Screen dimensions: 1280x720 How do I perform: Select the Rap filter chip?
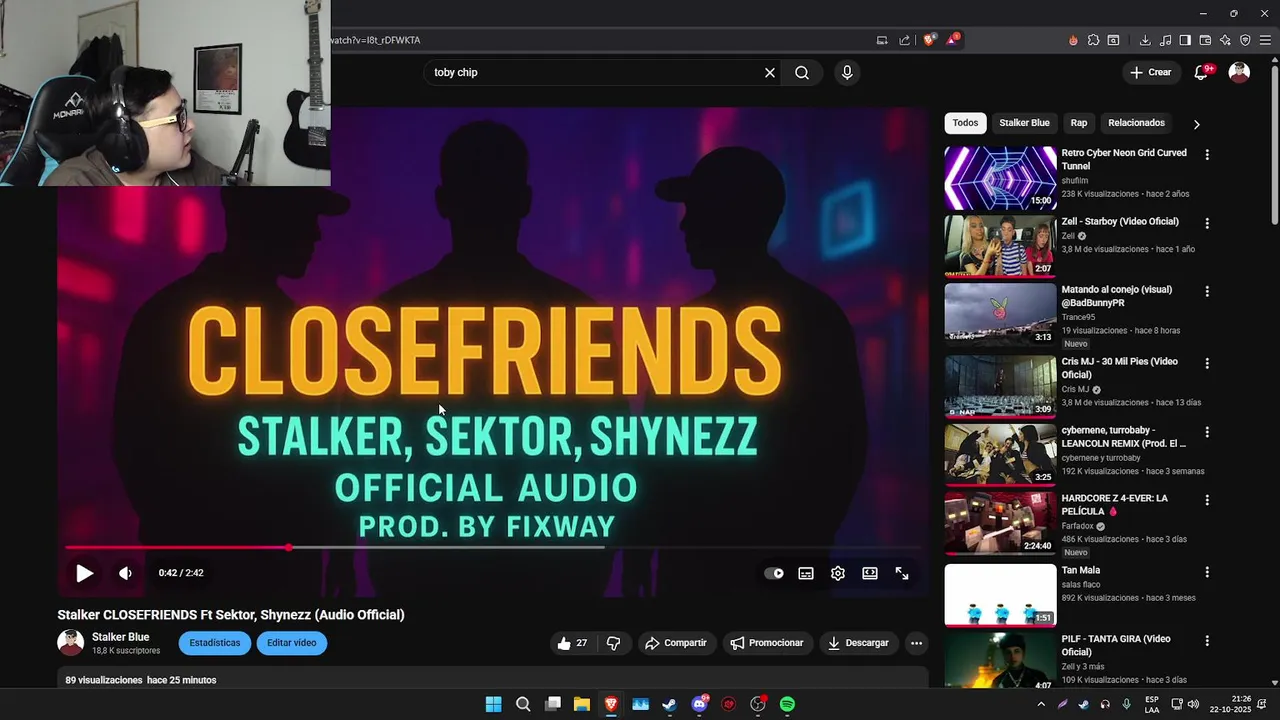1079,123
